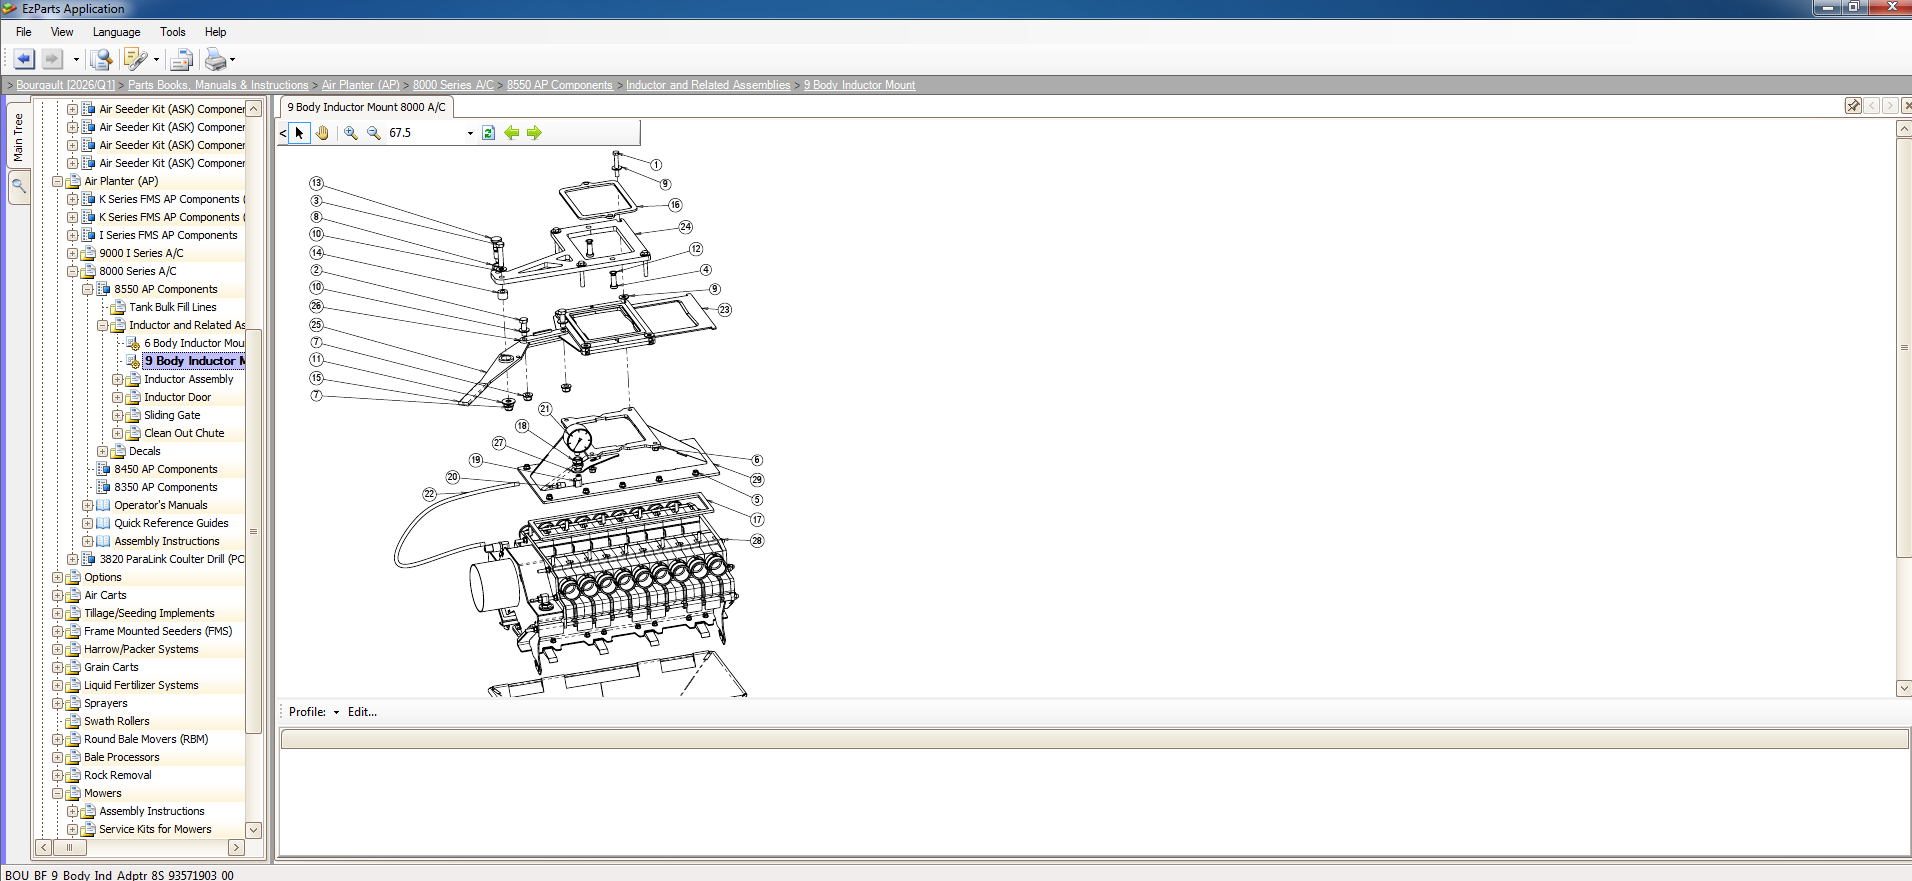Click the Air Planter (AP) breadcrumb link

tap(360, 85)
